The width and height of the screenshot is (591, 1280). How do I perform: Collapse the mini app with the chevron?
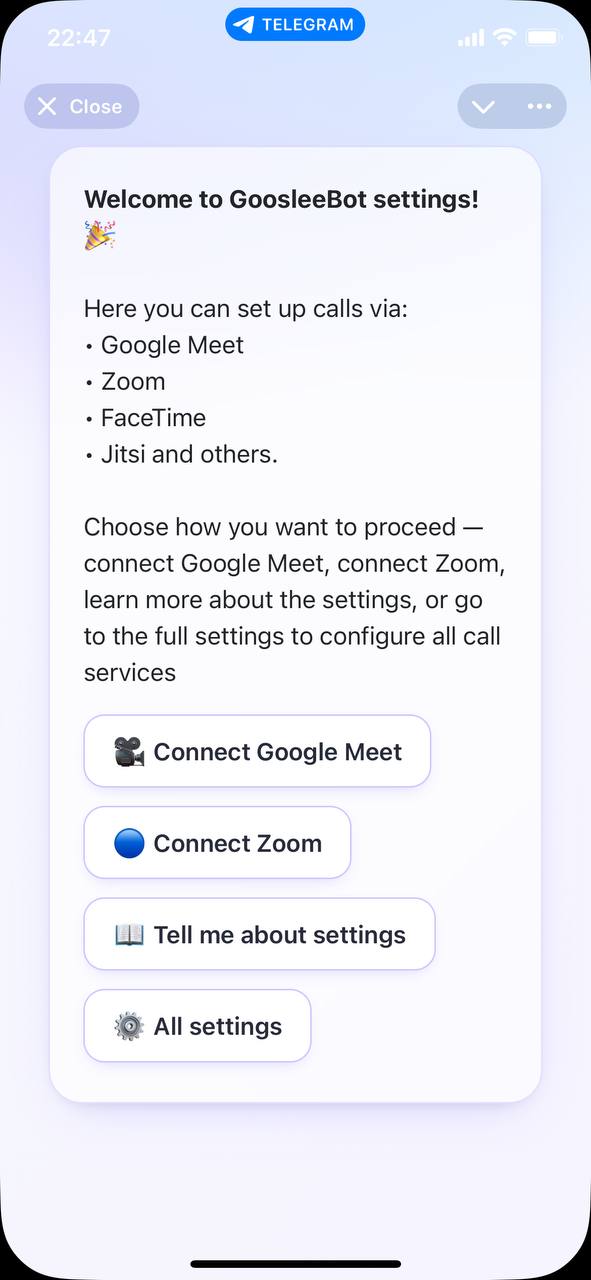(483, 107)
